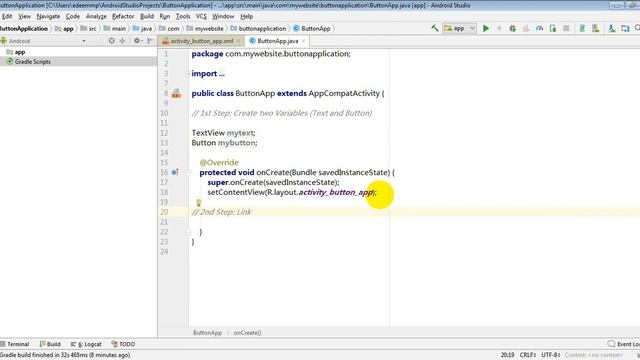The image size is (640, 360).
Task: Click the 'src' breadcrumb in navigation bar
Action: [x=89, y=29]
